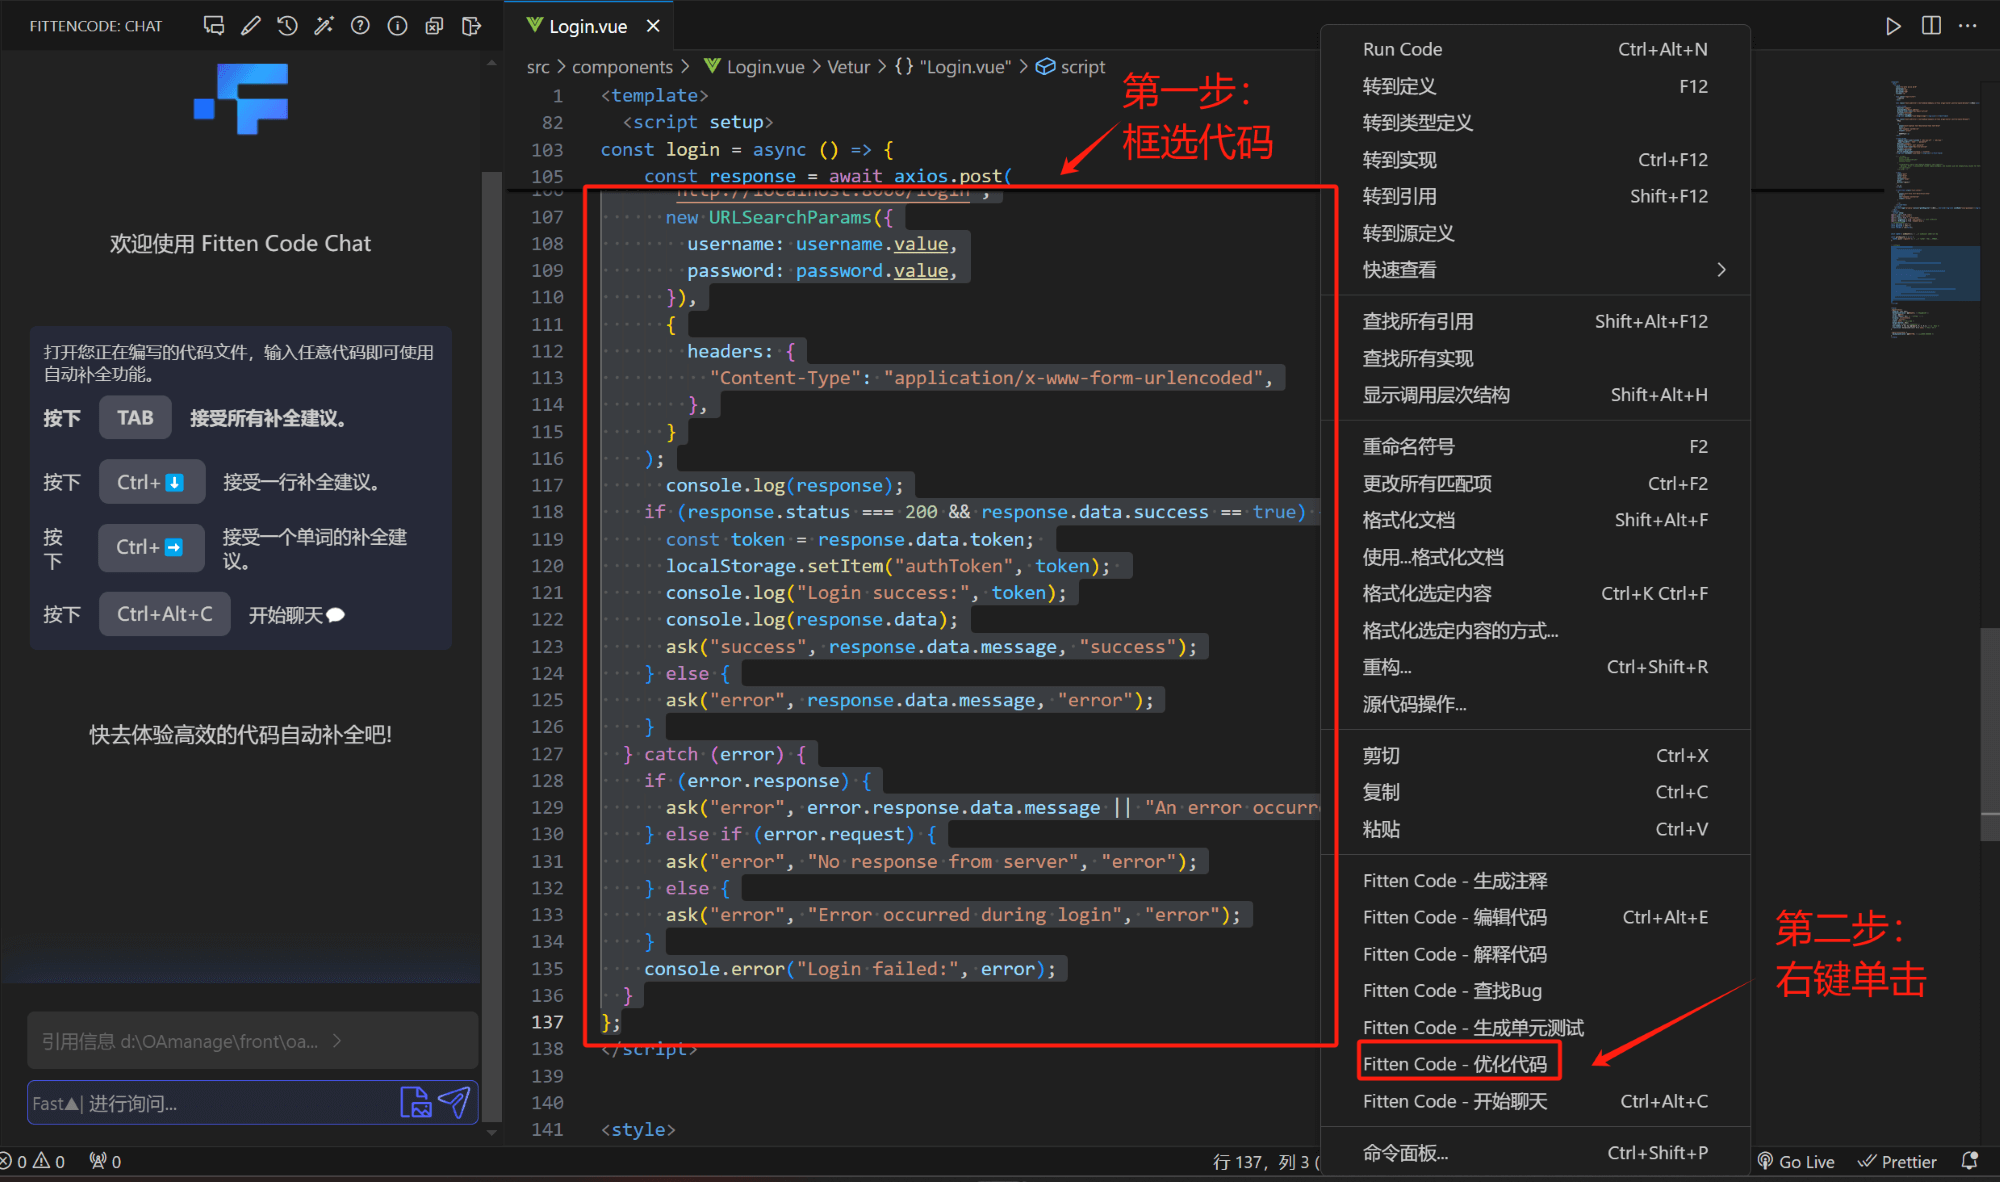Choose Fitten Code - 生成单元测试
Viewport: 2000px width, 1182px height.
coord(1535,1028)
